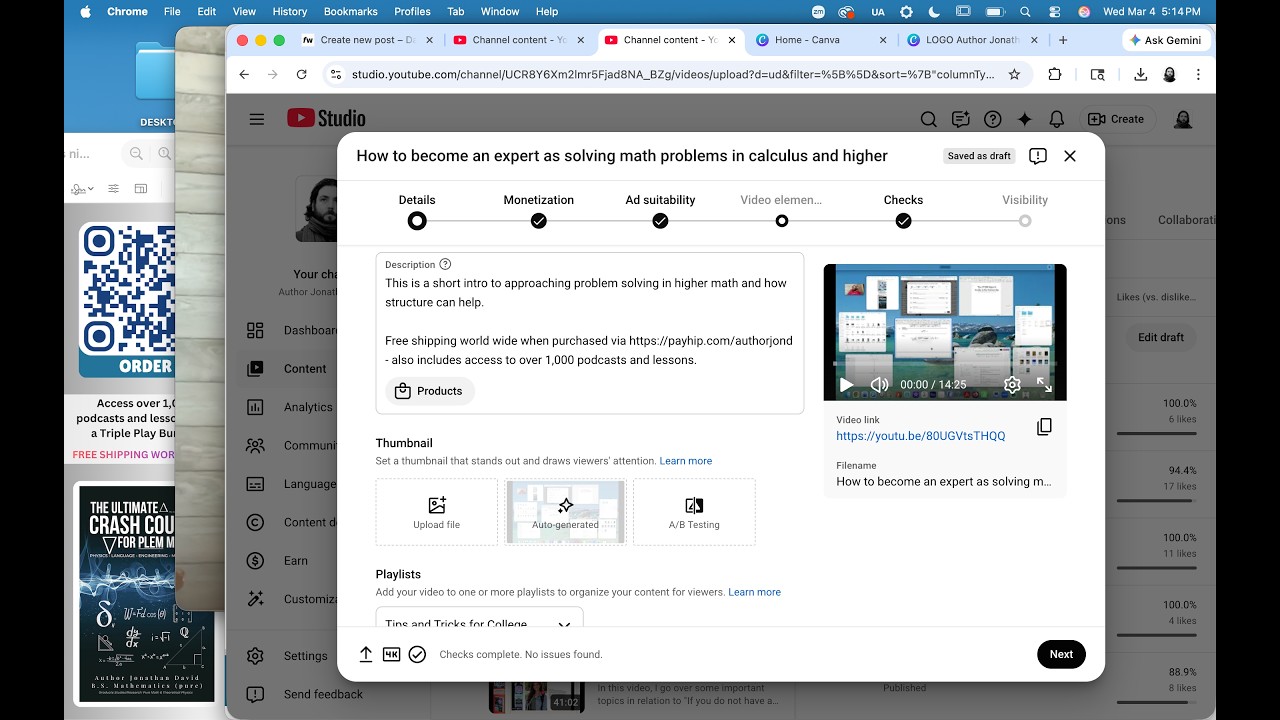Expand video preview to fullscreen

pyautogui.click(x=1044, y=385)
